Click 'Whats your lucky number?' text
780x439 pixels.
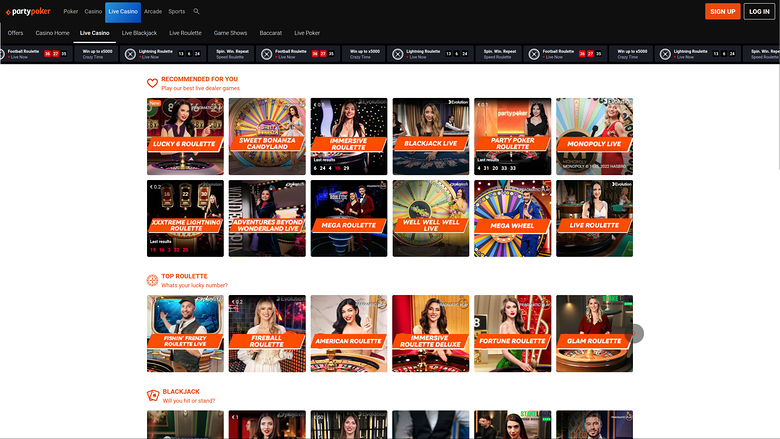tap(195, 285)
